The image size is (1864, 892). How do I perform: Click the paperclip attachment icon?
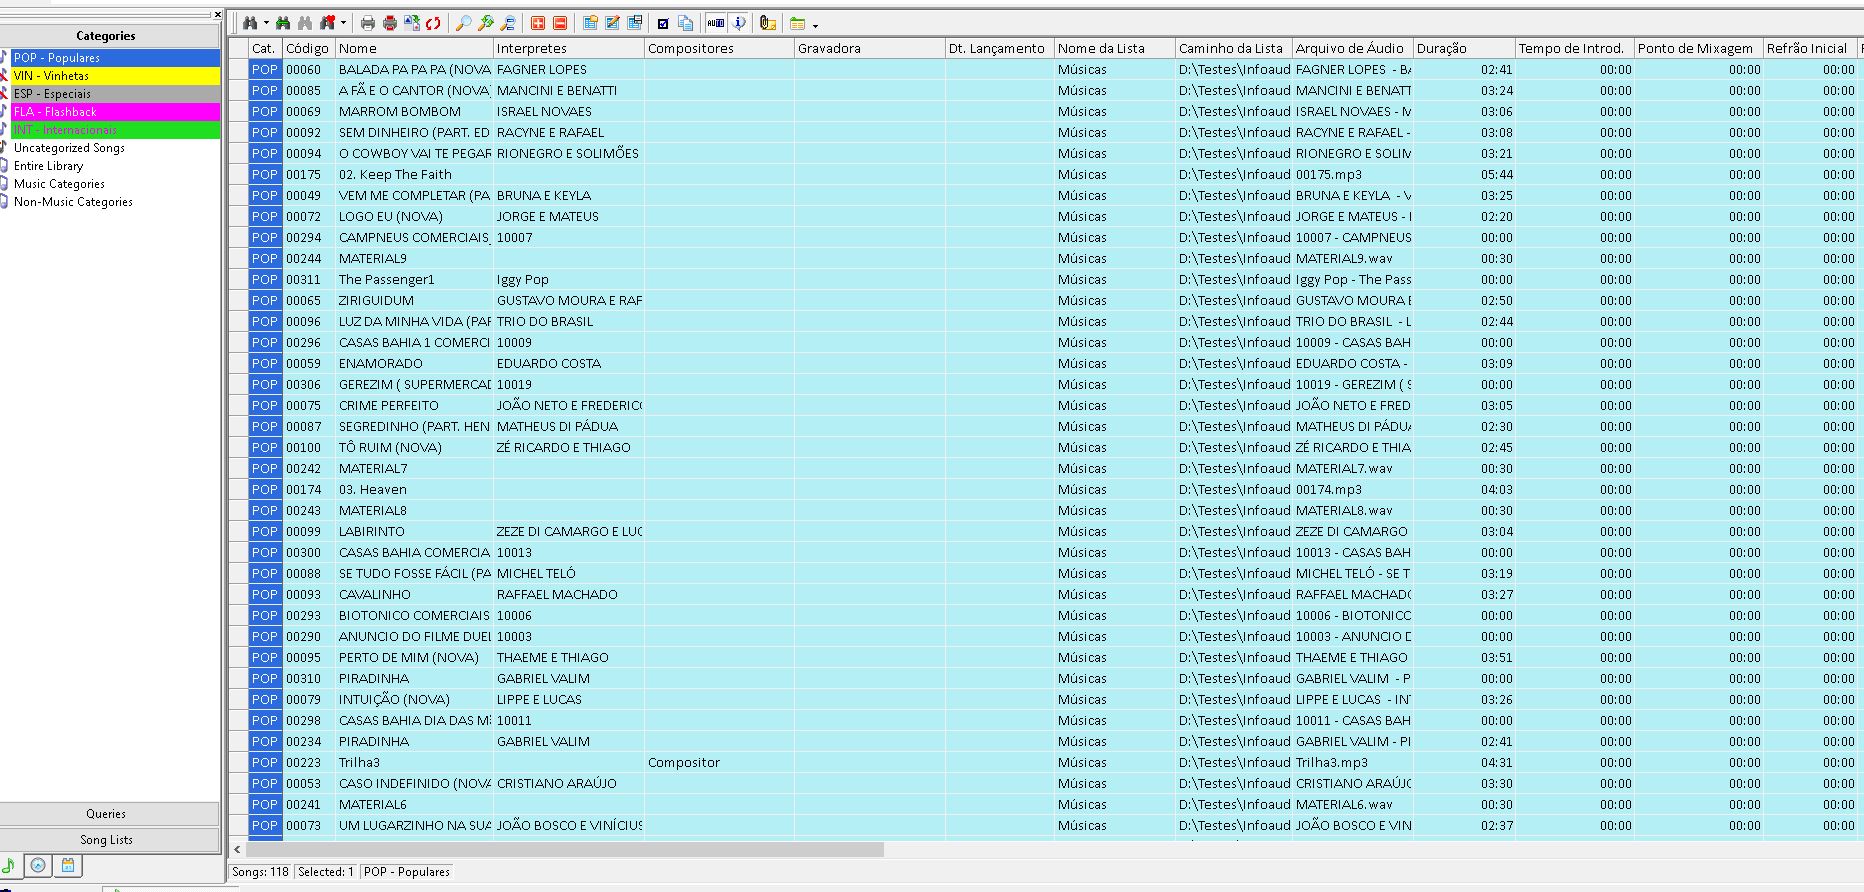[x=768, y=23]
